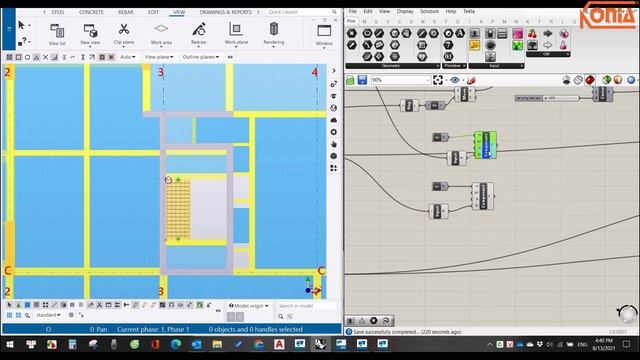Viewport: 640px width, 360px height.
Task: Click the left arrow scrolling ribbon tabs
Action: (x=44, y=12)
